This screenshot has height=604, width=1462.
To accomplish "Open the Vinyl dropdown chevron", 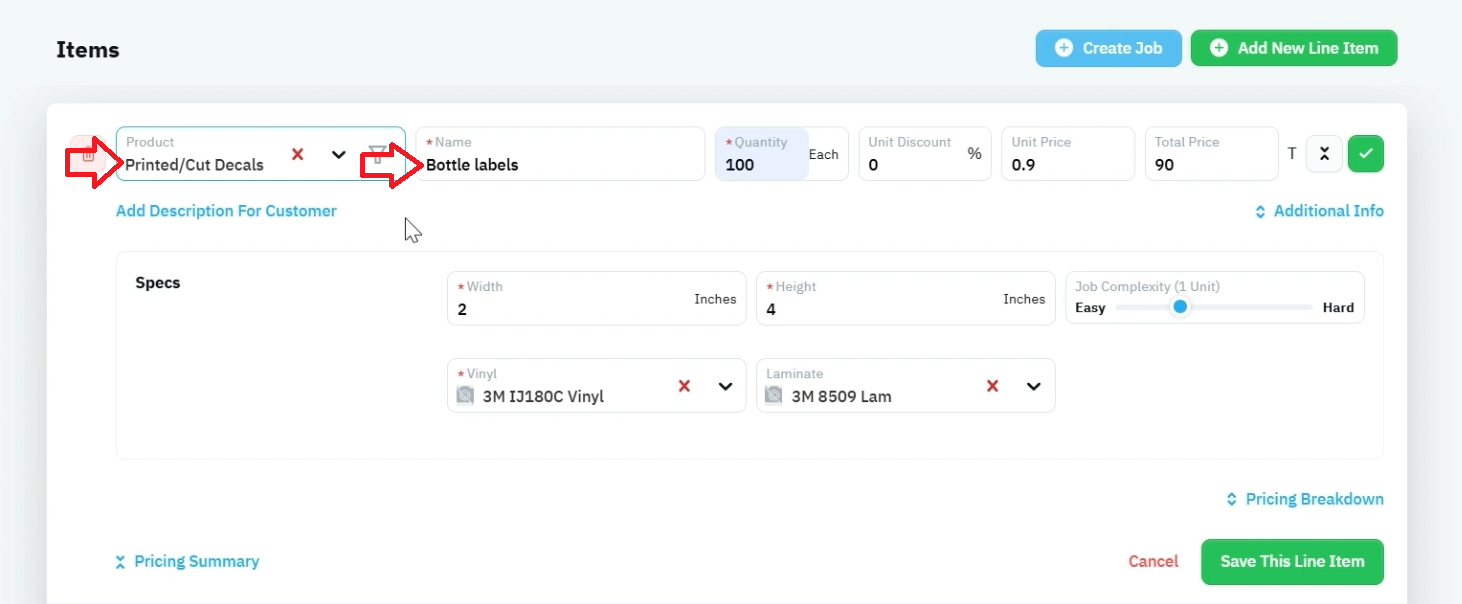I will click(726, 386).
